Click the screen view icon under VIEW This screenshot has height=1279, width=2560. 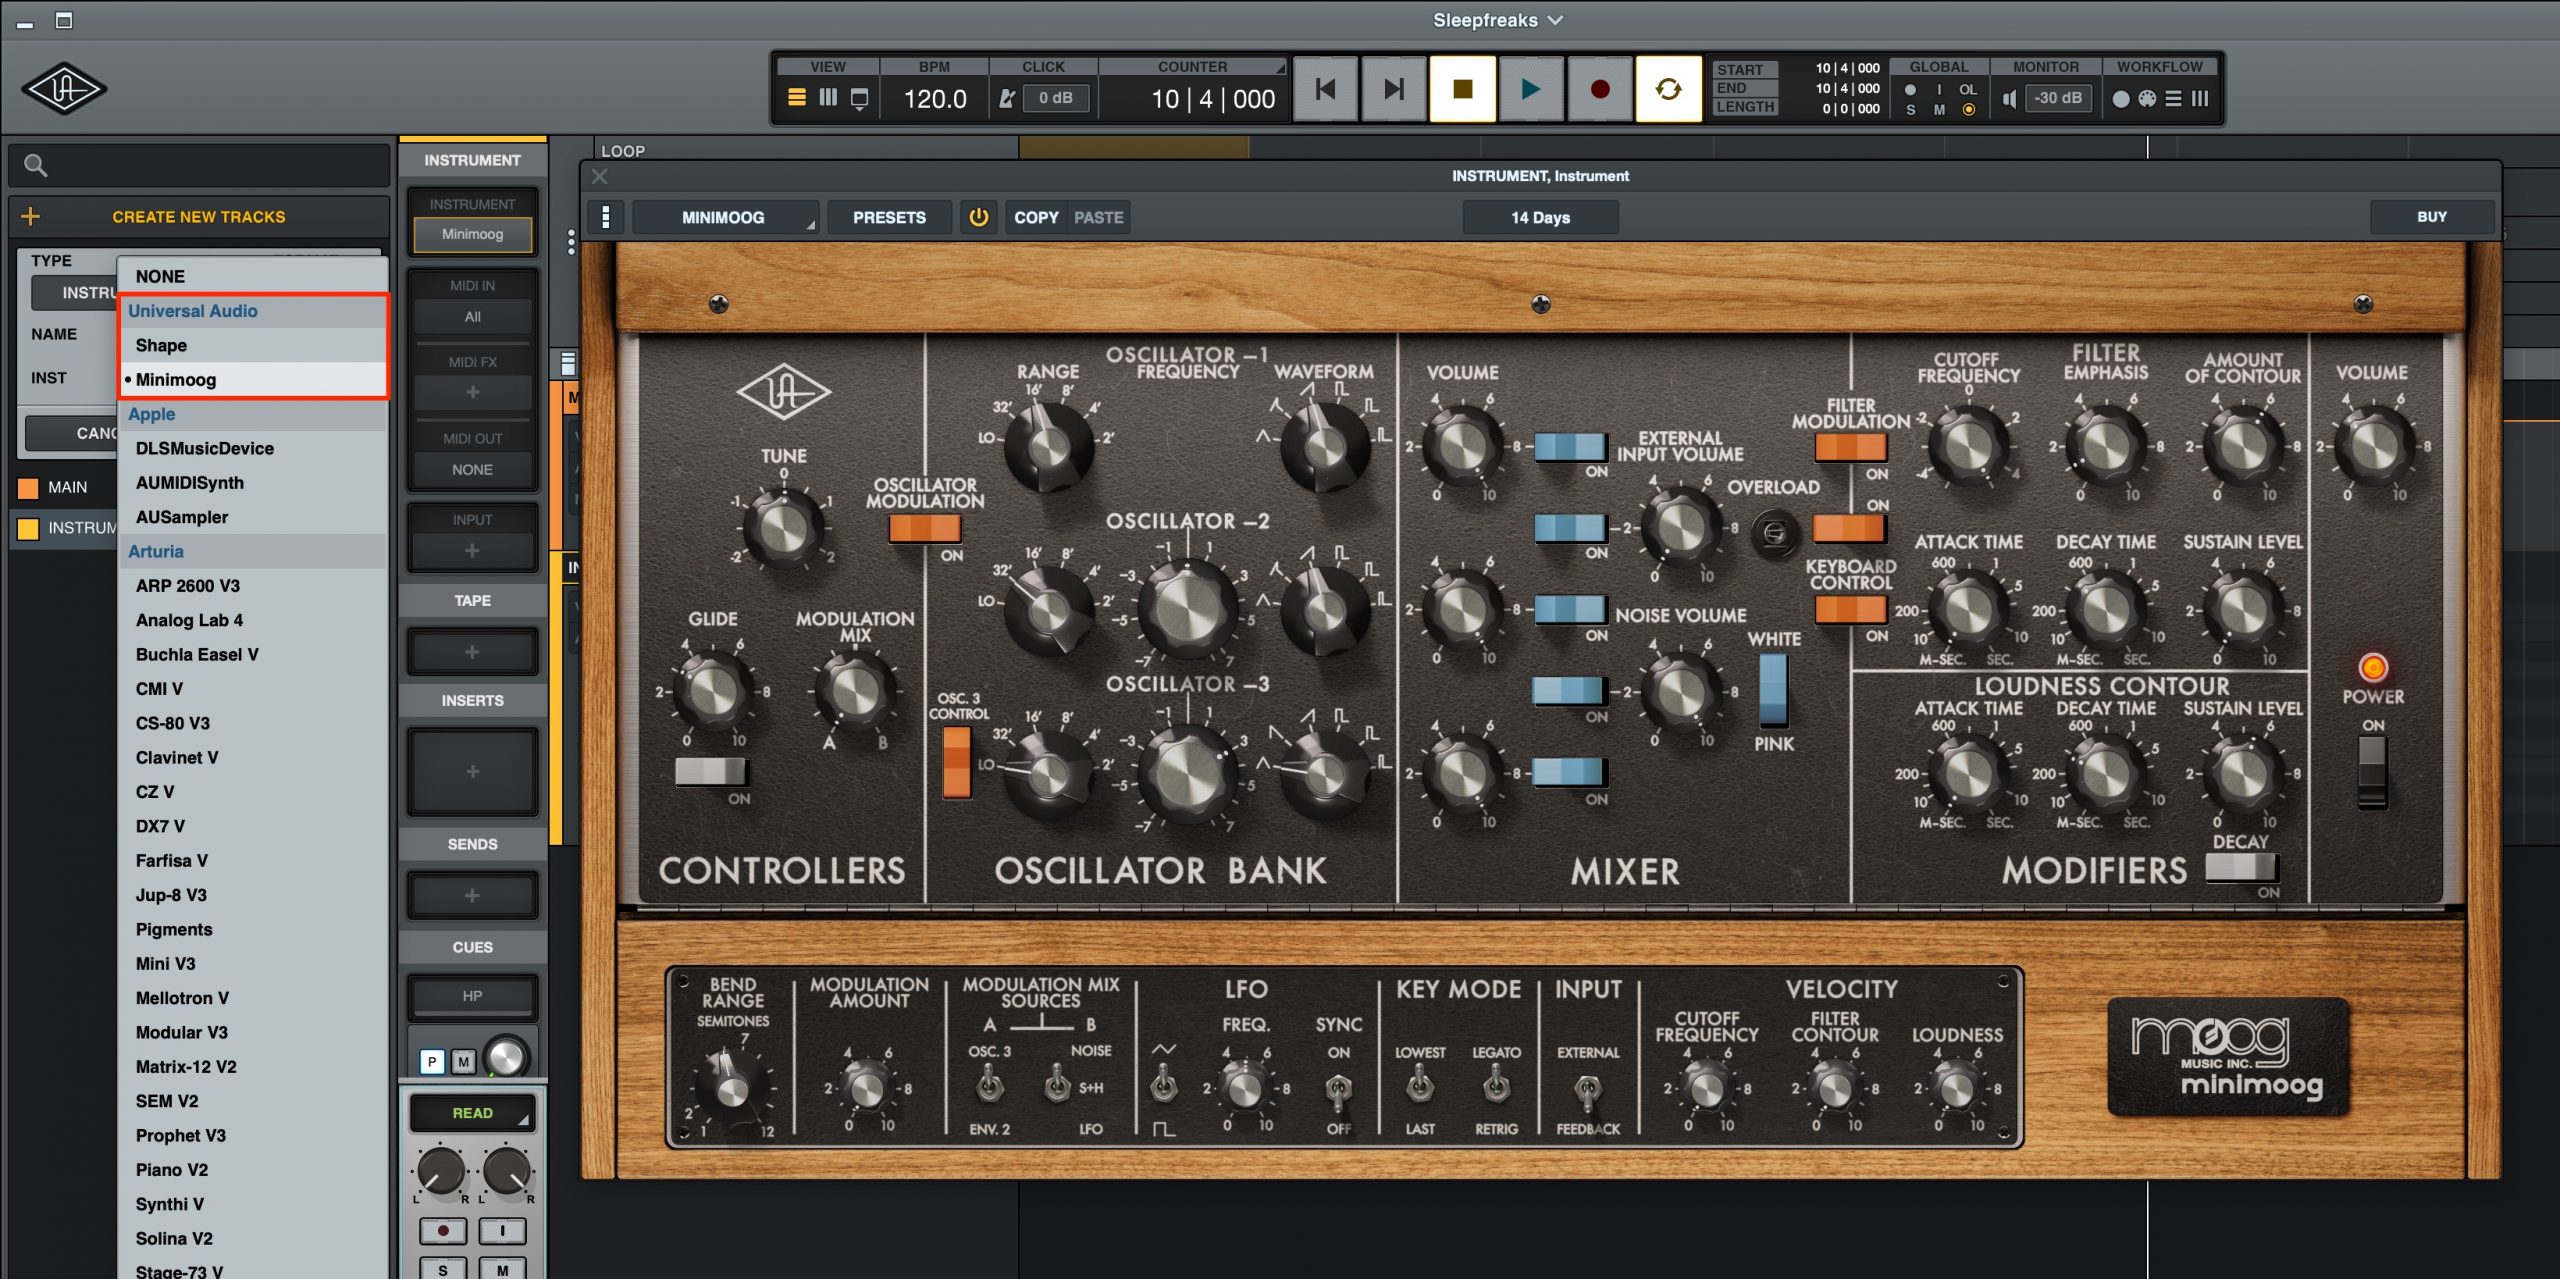pos(859,99)
